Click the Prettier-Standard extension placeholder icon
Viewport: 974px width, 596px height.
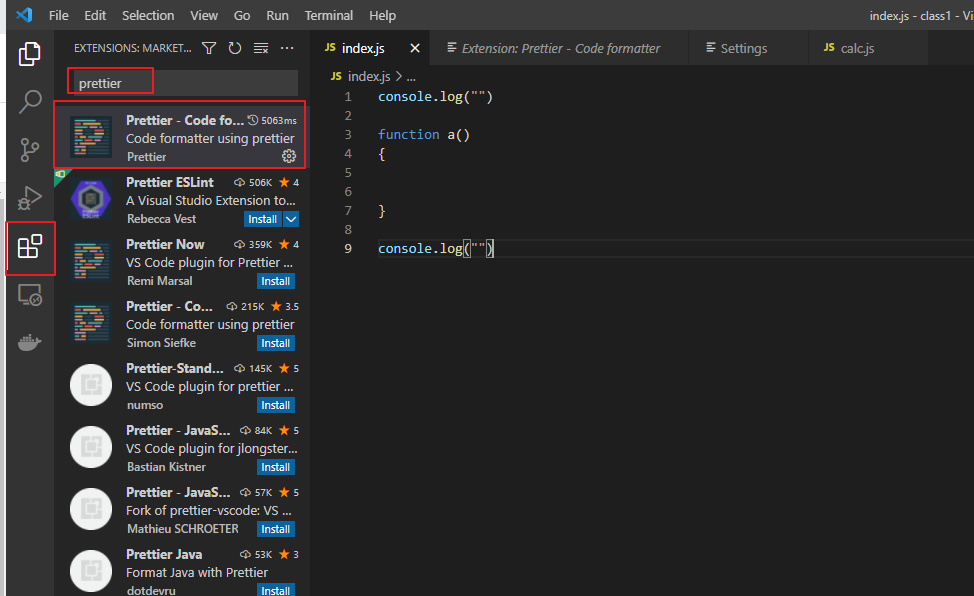coord(91,385)
